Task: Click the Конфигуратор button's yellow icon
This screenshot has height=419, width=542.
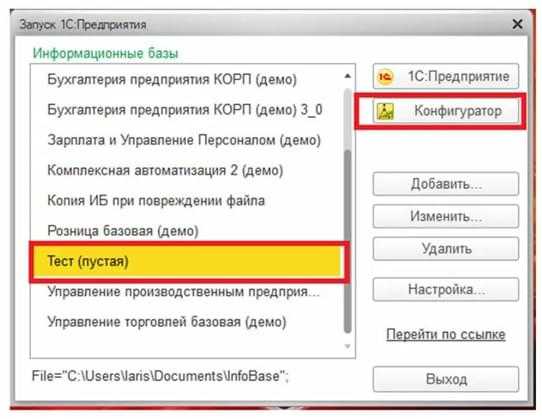Action: click(385, 111)
